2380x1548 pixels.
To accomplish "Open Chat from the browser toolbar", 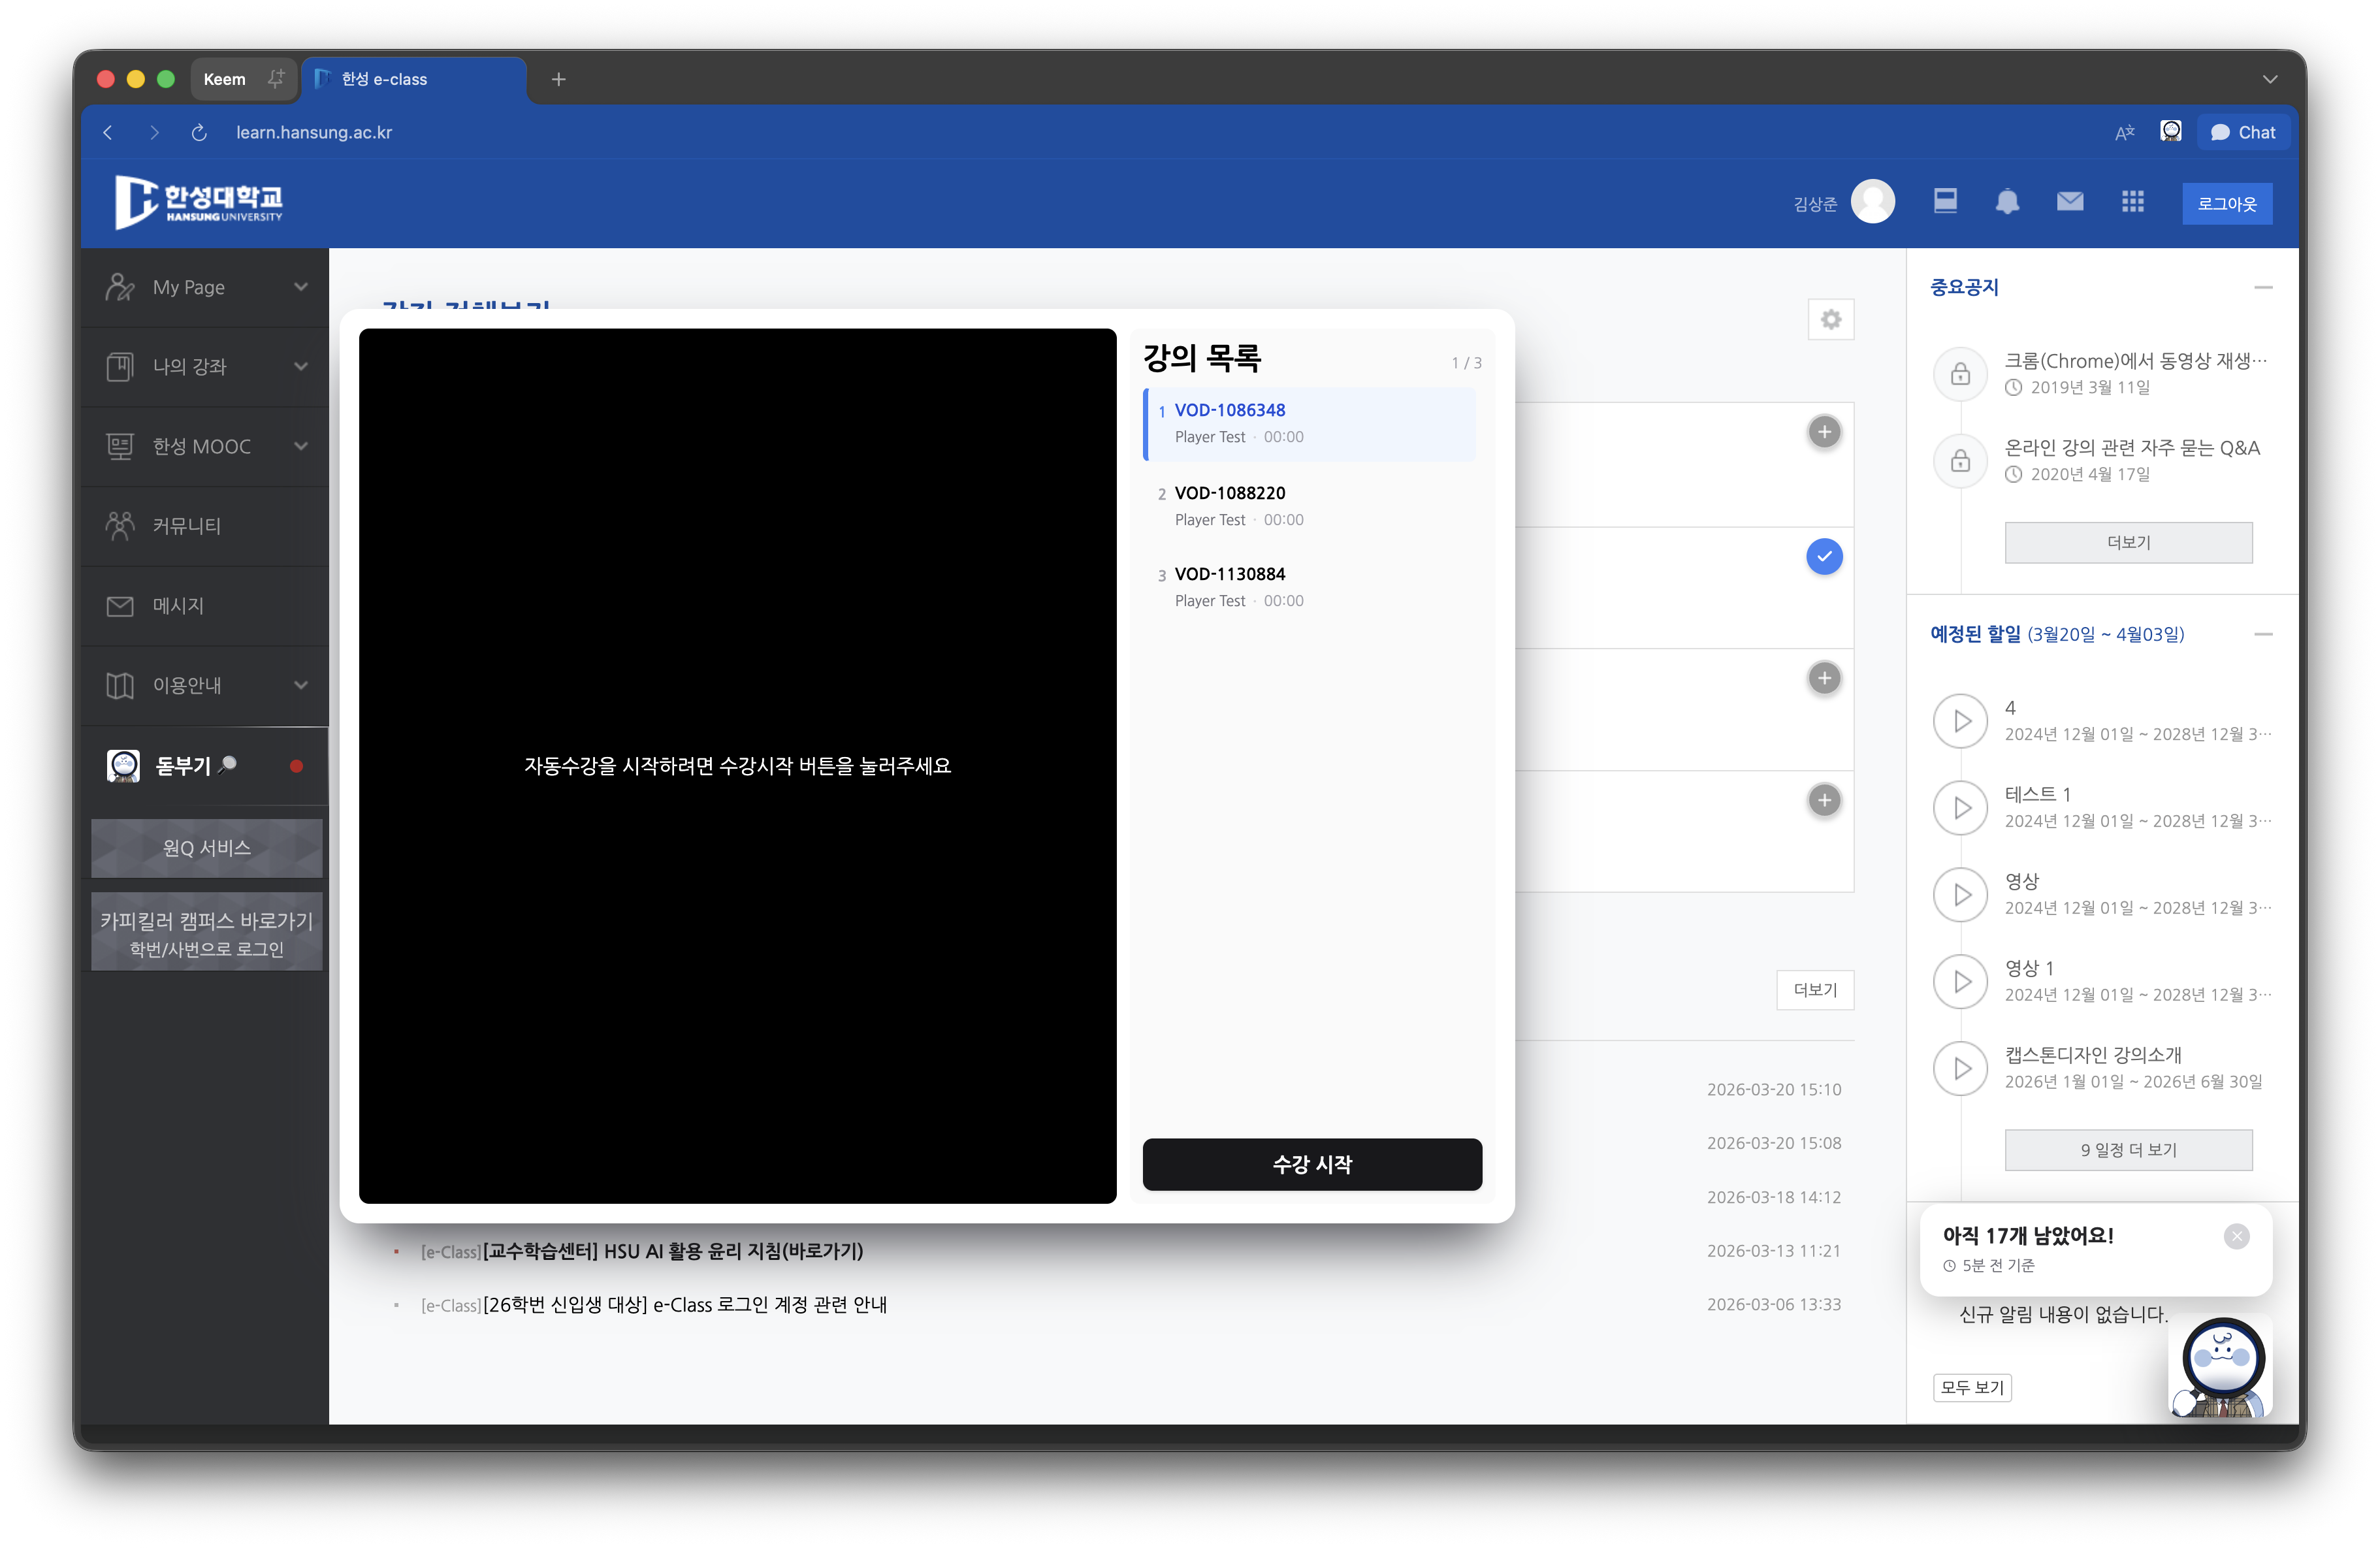I will (x=2243, y=131).
